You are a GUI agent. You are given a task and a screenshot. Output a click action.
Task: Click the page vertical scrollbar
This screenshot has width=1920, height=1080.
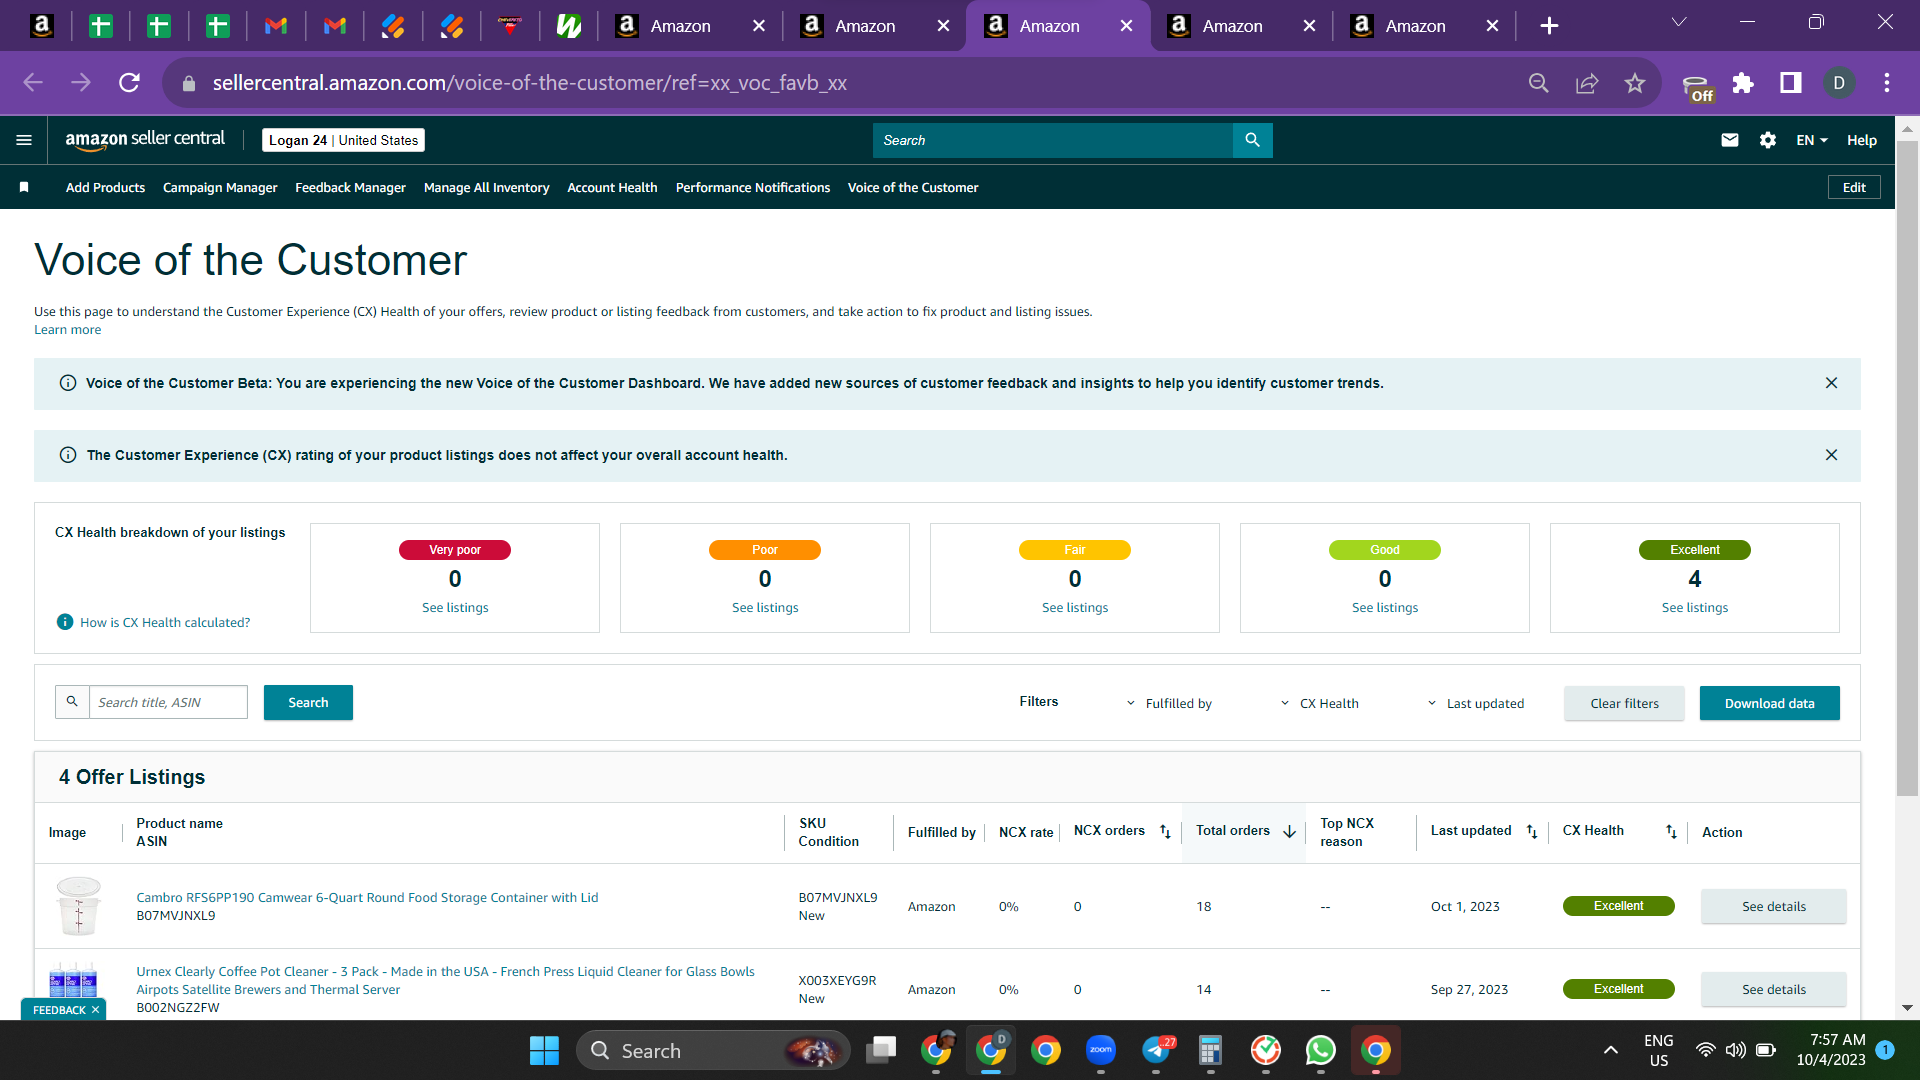[x=1907, y=470]
